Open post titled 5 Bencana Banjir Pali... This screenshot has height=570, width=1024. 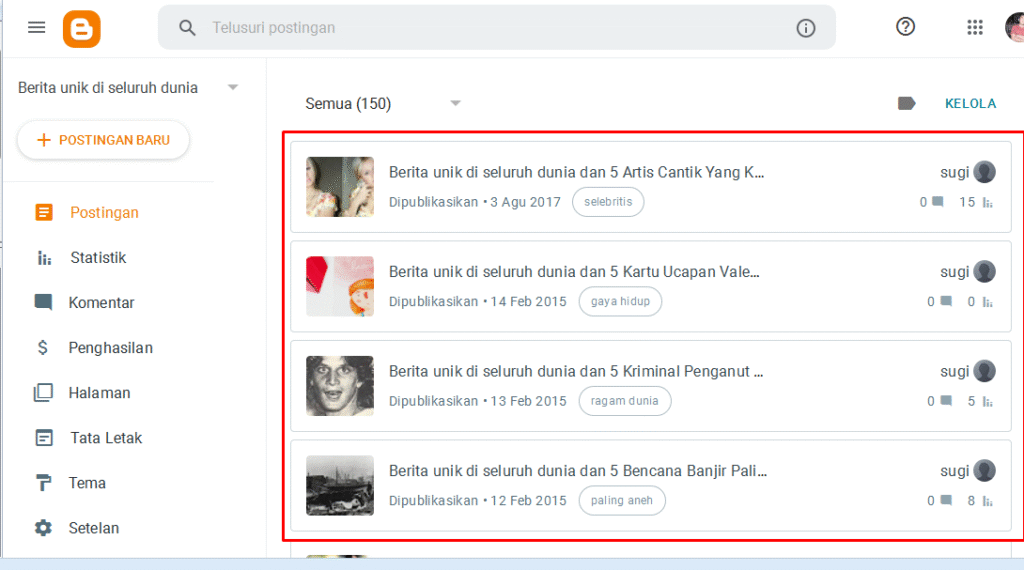(578, 471)
